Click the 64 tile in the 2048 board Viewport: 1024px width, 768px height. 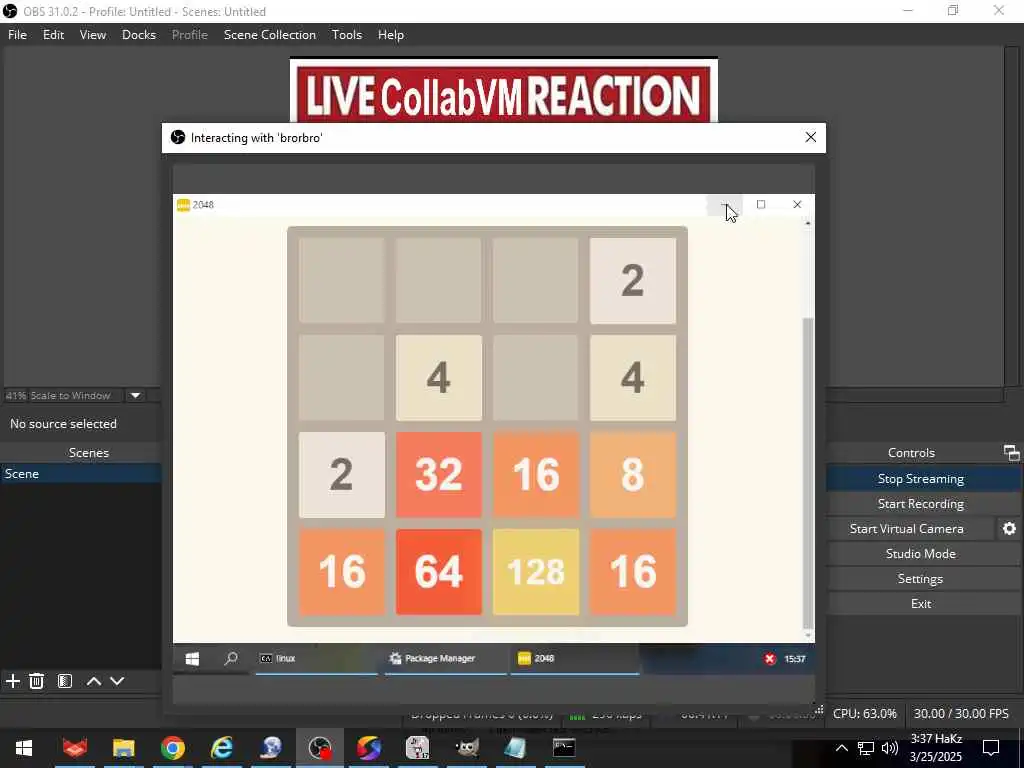point(438,571)
